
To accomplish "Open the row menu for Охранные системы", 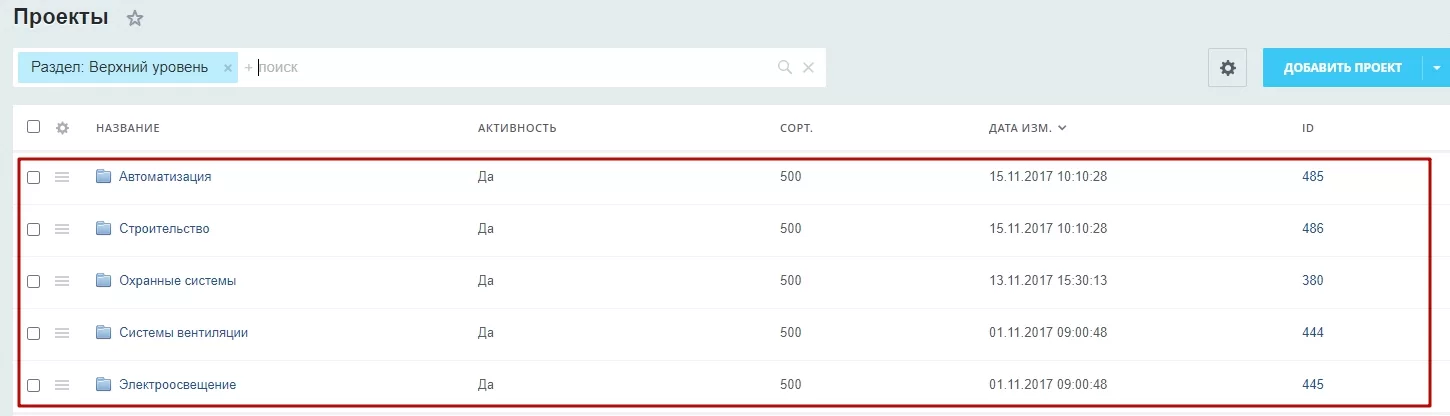I will click(62, 281).
